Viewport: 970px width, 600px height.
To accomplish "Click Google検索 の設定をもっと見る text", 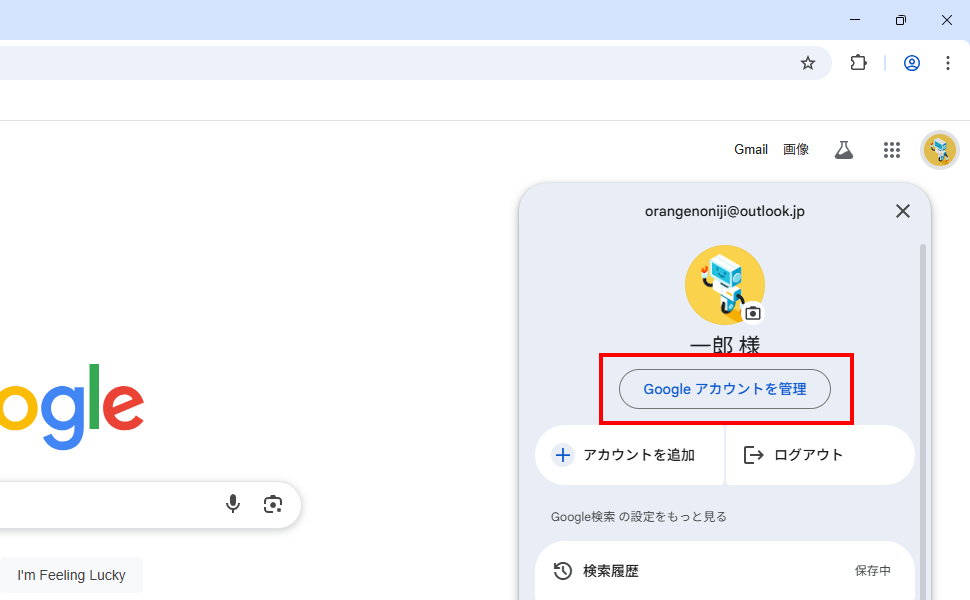I will tap(638, 516).
